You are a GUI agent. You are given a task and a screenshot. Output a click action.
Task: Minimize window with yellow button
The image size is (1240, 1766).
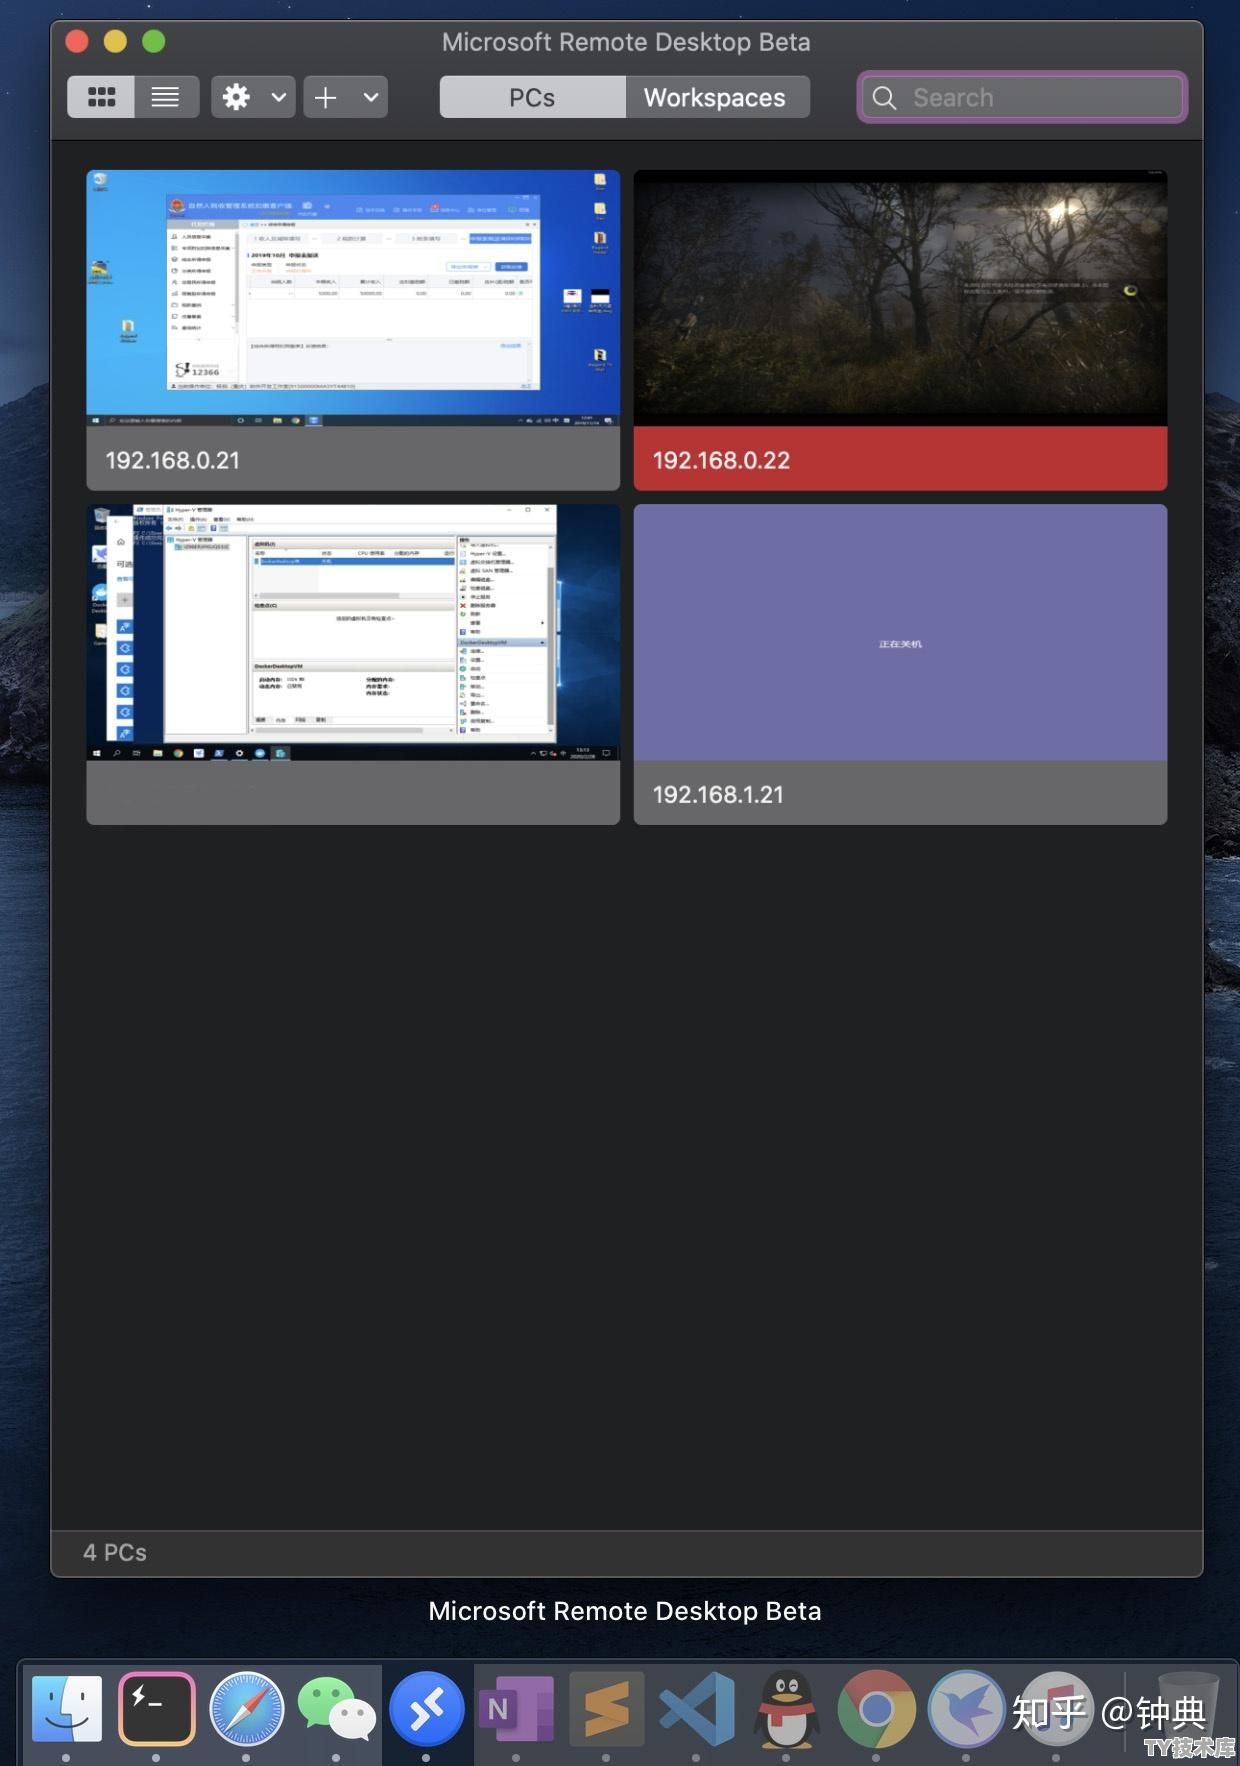point(115,41)
